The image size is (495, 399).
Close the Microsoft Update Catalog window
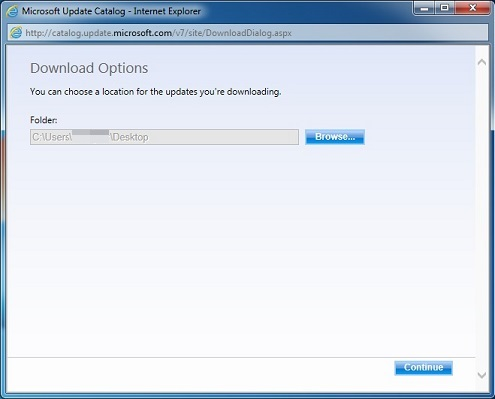point(472,8)
